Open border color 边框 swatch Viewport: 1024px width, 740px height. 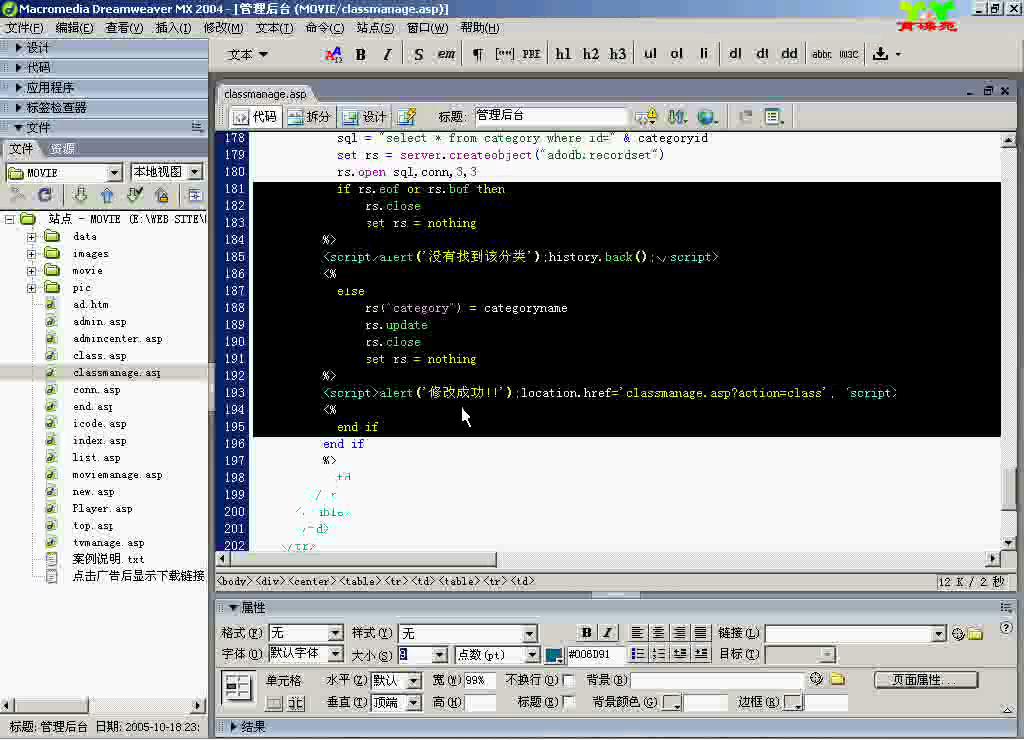pyautogui.click(x=793, y=703)
